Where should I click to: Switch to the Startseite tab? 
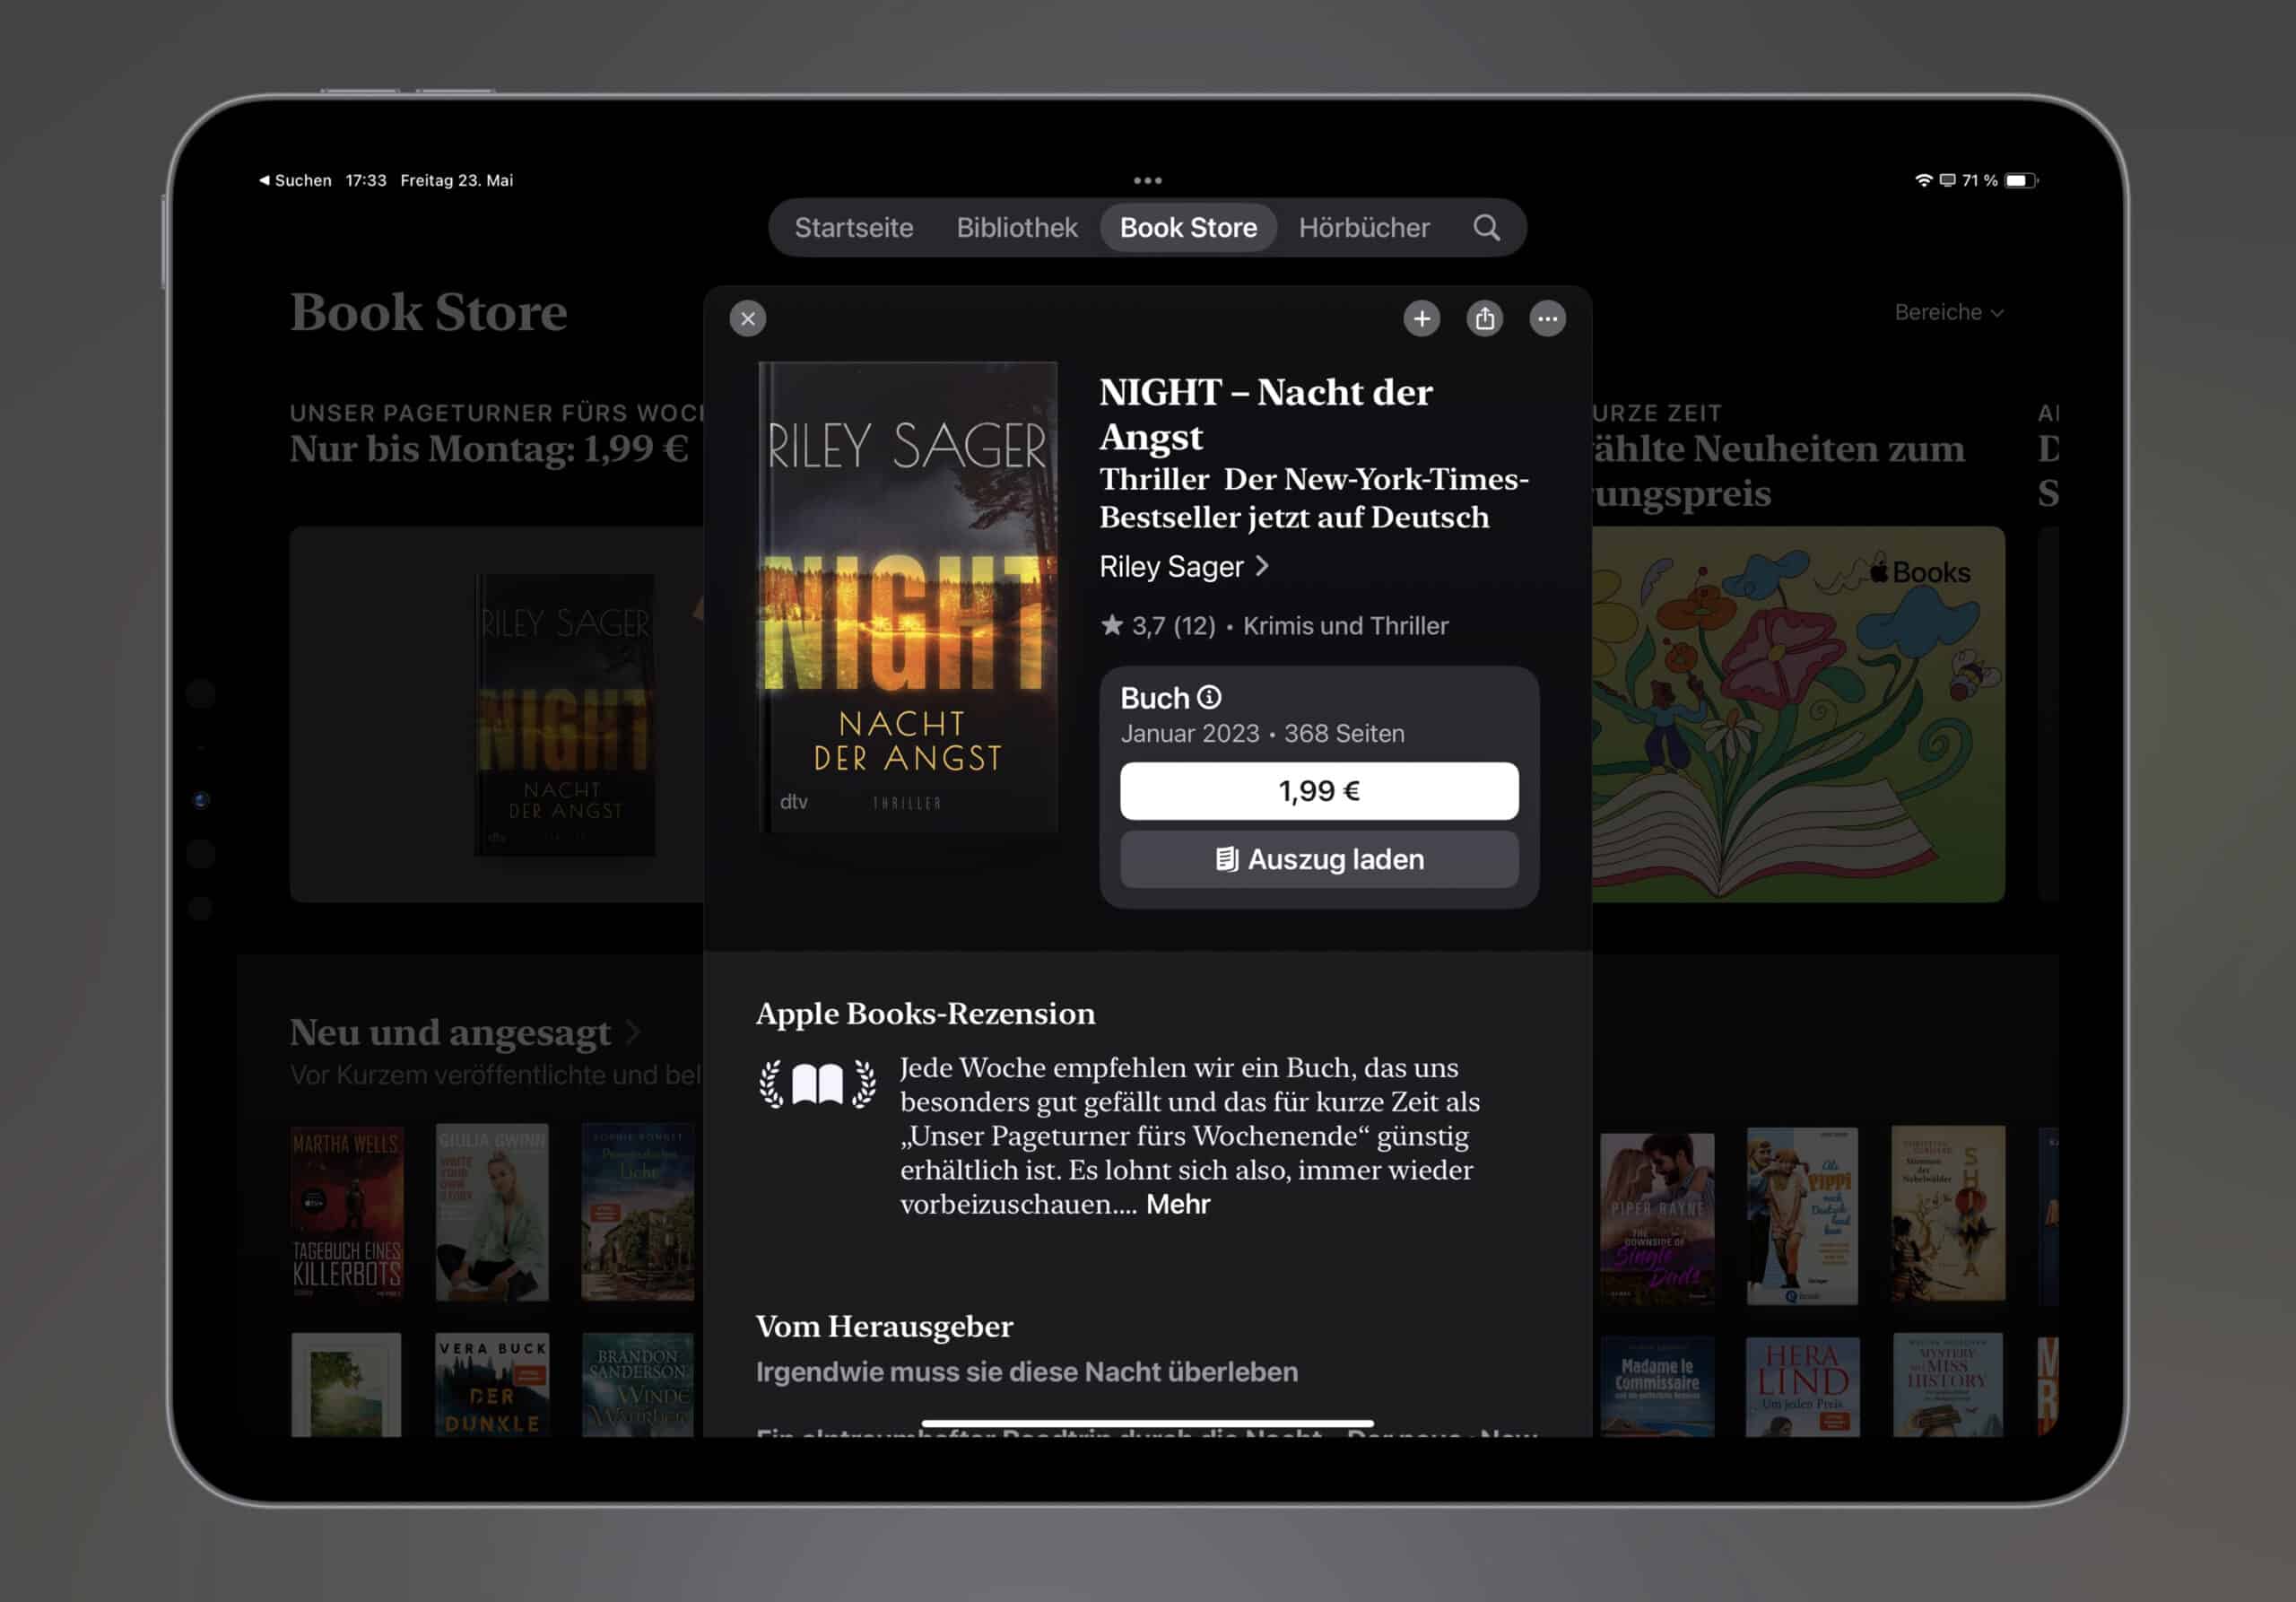tap(853, 228)
